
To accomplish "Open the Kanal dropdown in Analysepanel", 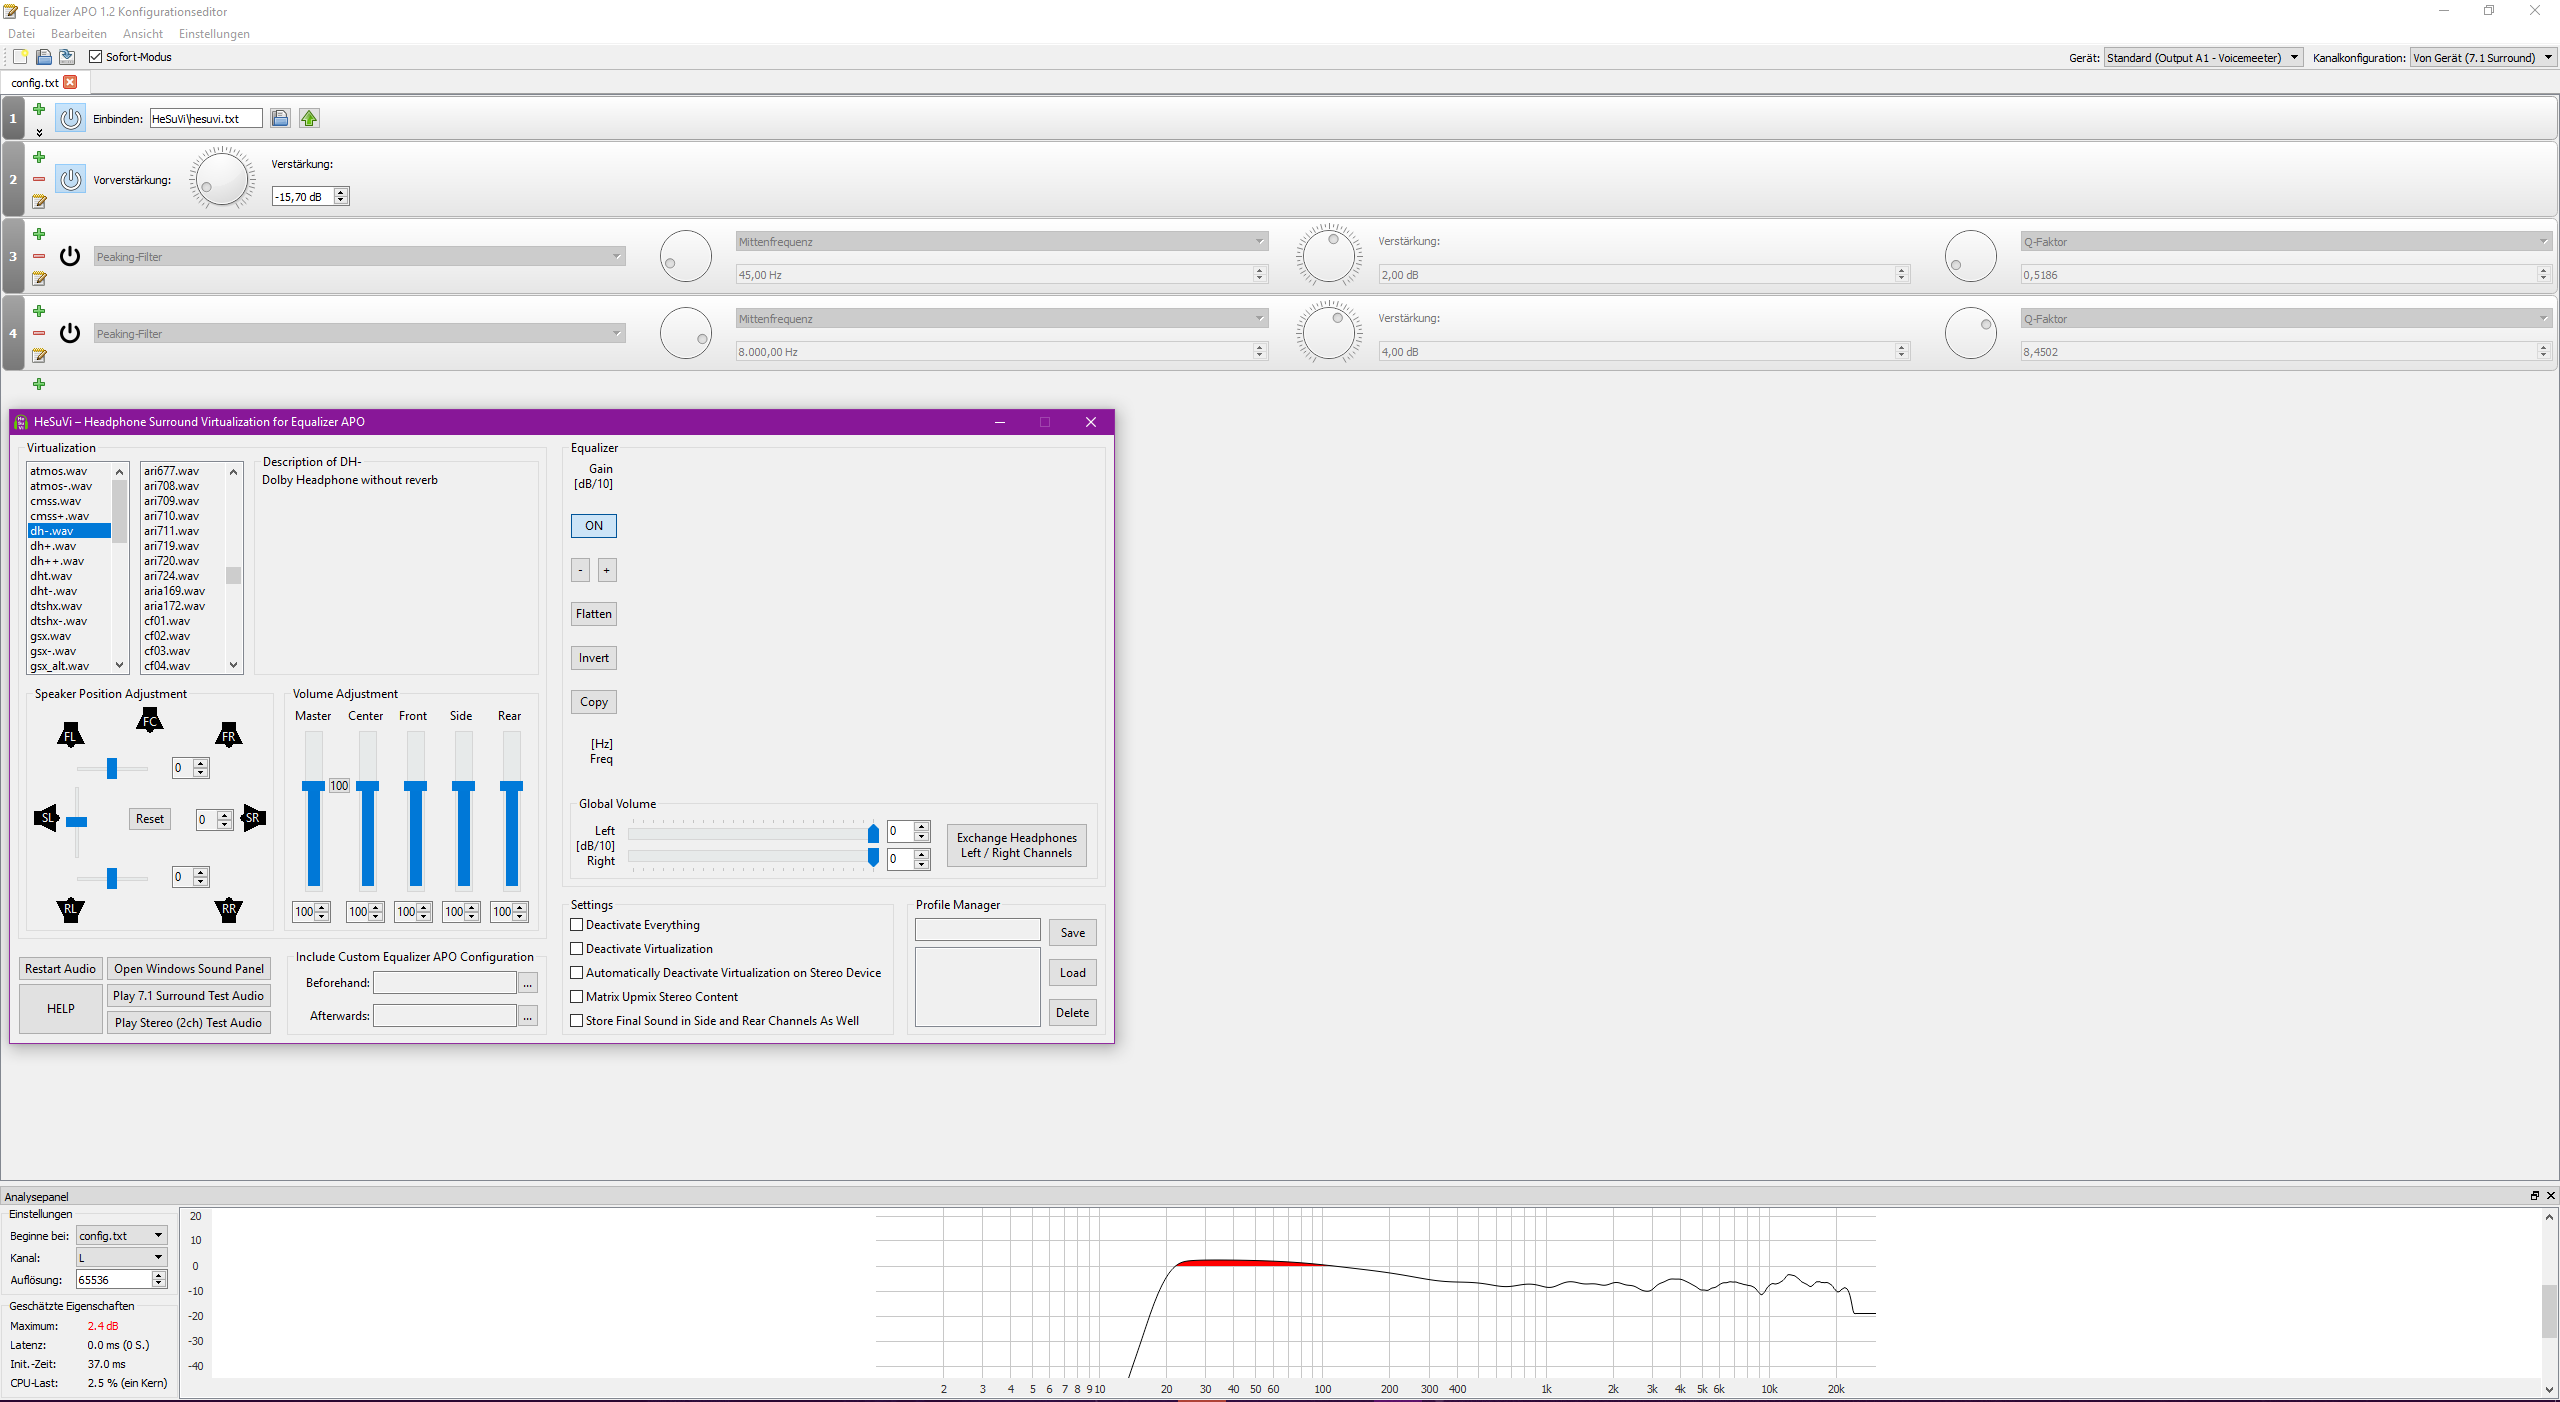I will tap(121, 1257).
